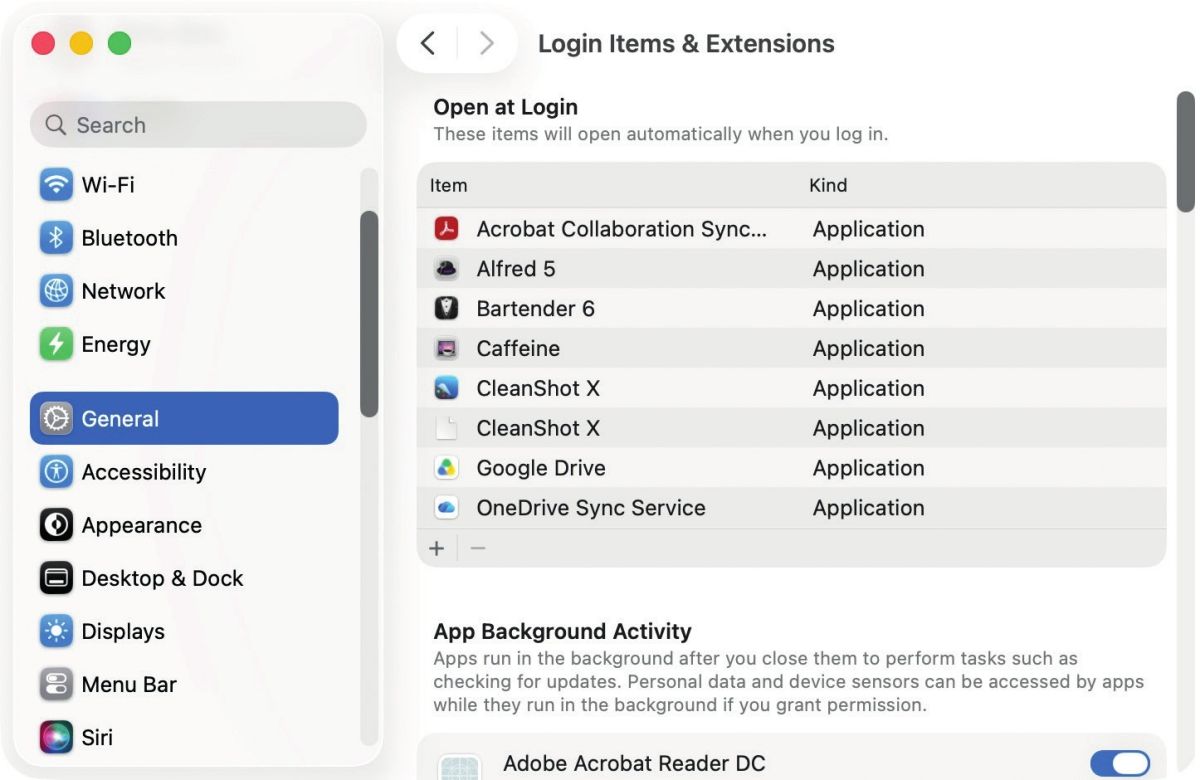
Task: Click the Accessibility sidebar icon
Action: pos(56,472)
